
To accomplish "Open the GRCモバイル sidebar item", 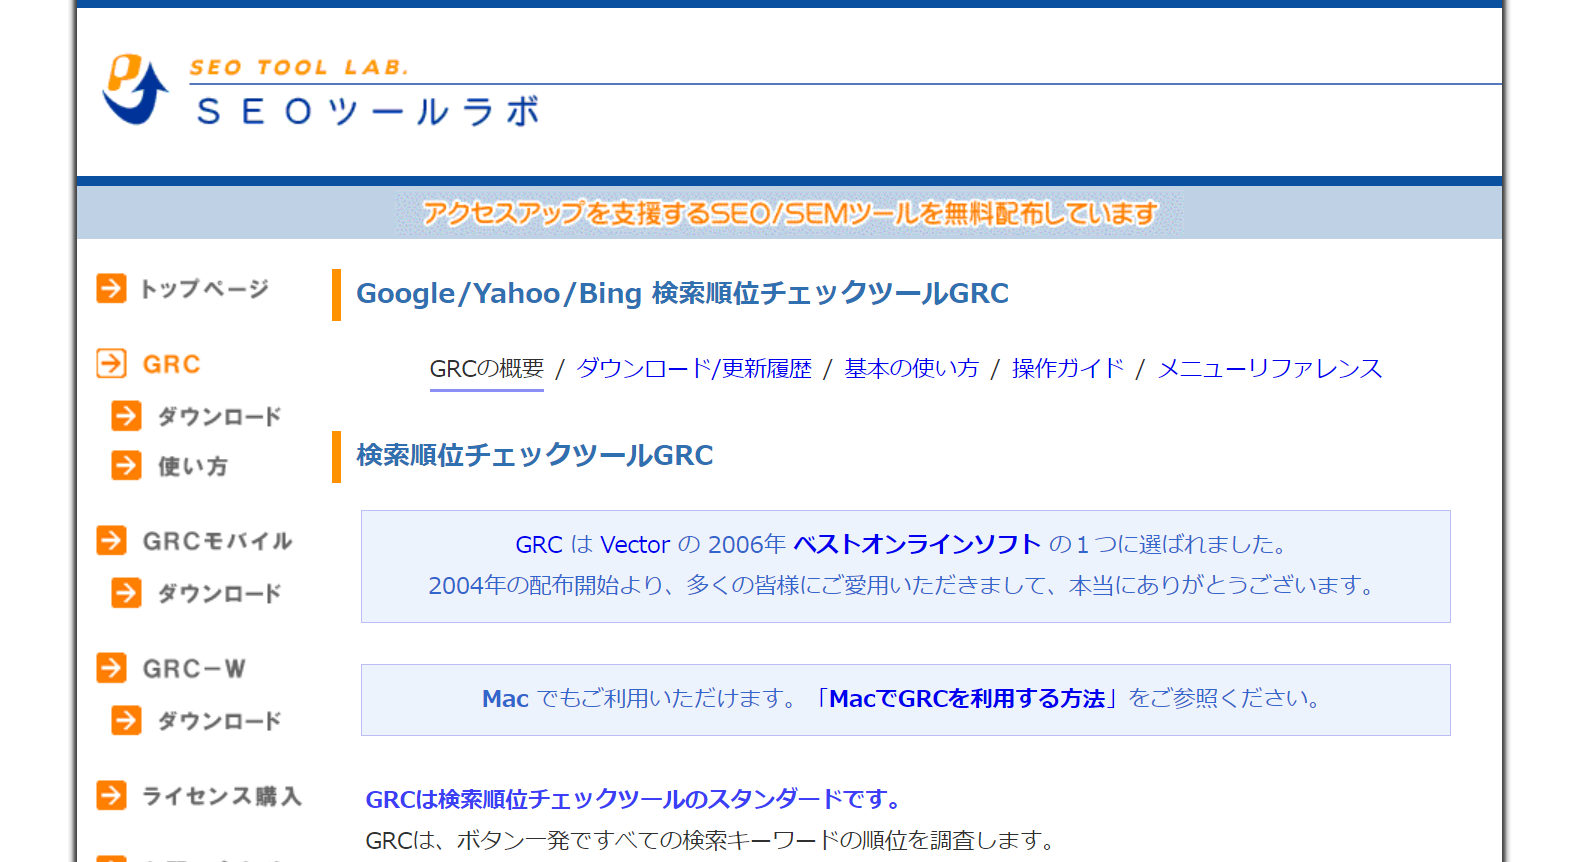I will click(x=217, y=541).
